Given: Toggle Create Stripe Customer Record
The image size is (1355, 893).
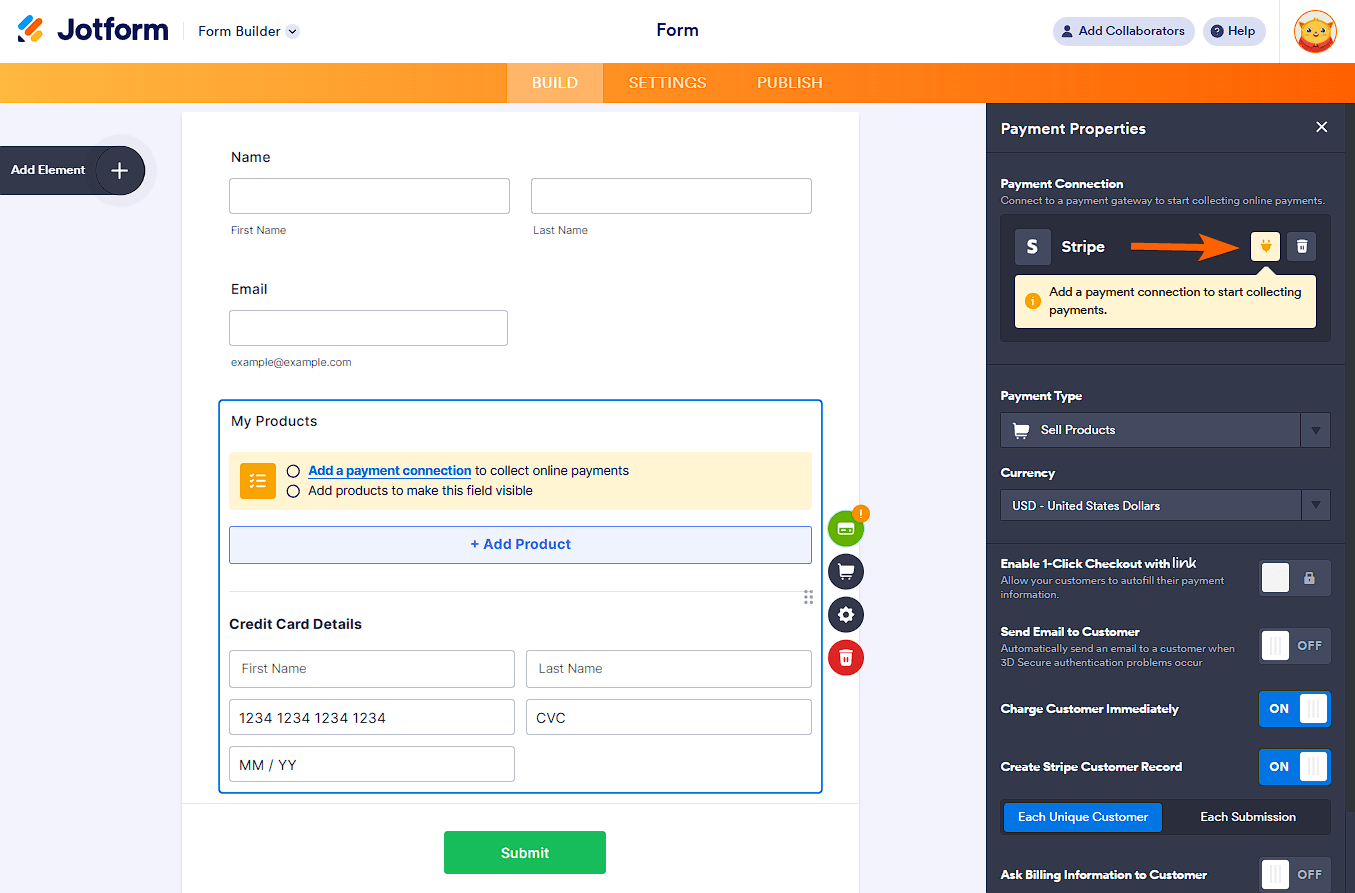Looking at the screenshot, I should 1295,767.
